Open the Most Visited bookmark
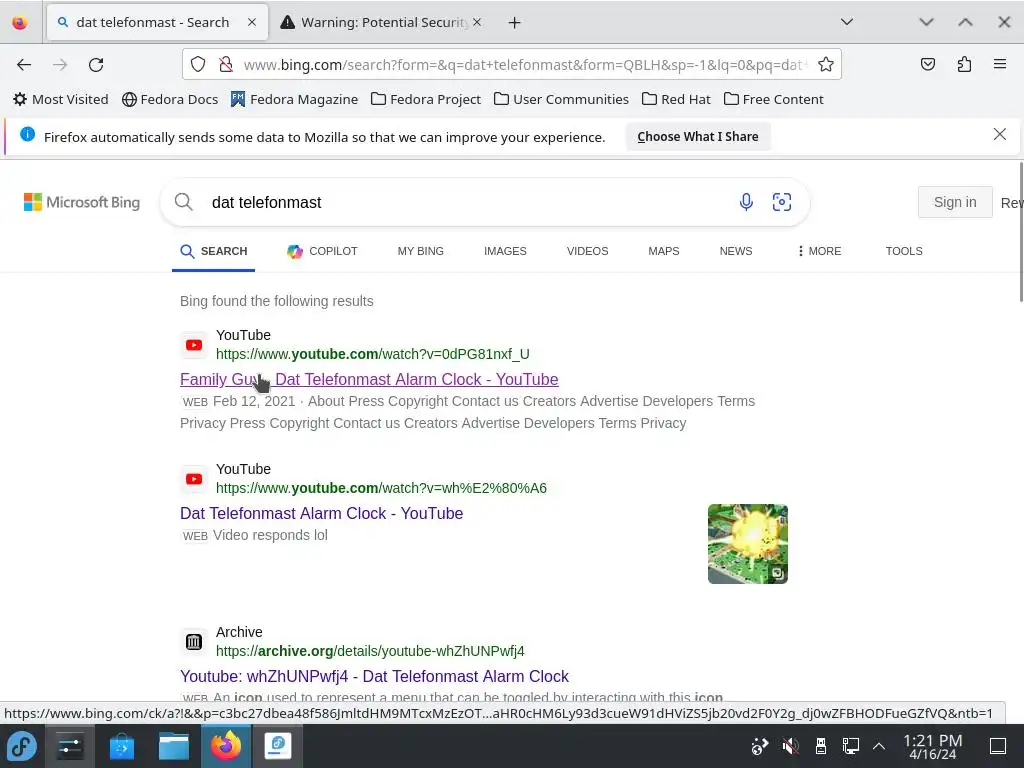The width and height of the screenshot is (1024, 768). (60, 99)
